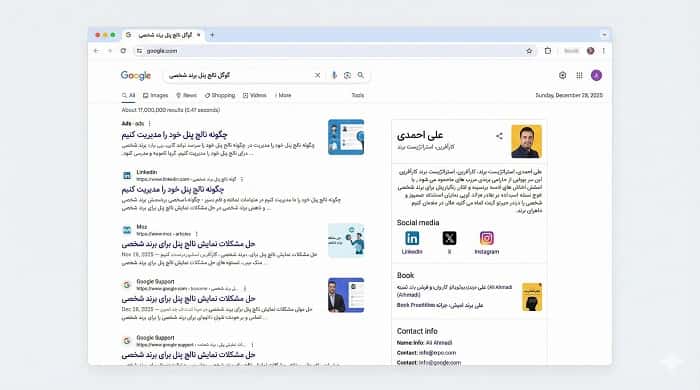700x390 pixels.
Task: Share the knowledge panel with the share icon
Action: pyautogui.click(x=499, y=136)
